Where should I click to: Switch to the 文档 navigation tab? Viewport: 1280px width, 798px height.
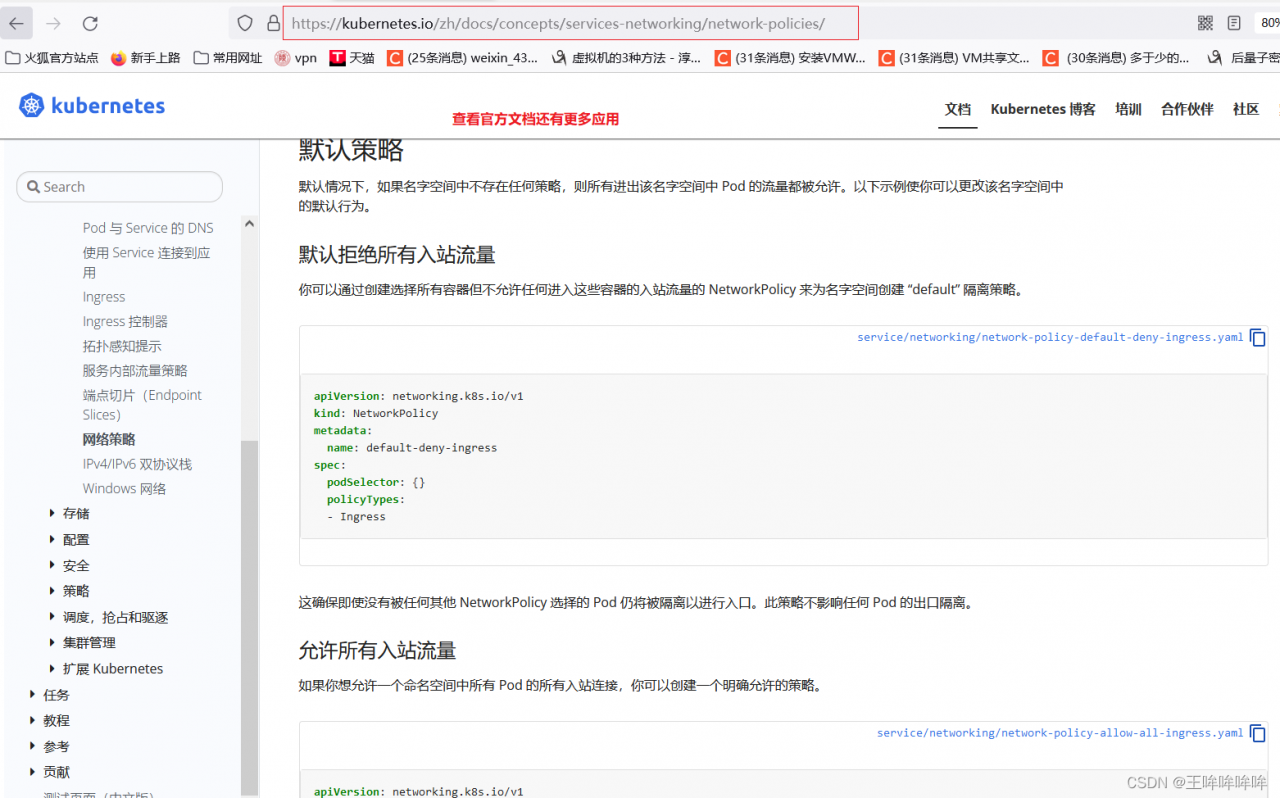point(957,108)
